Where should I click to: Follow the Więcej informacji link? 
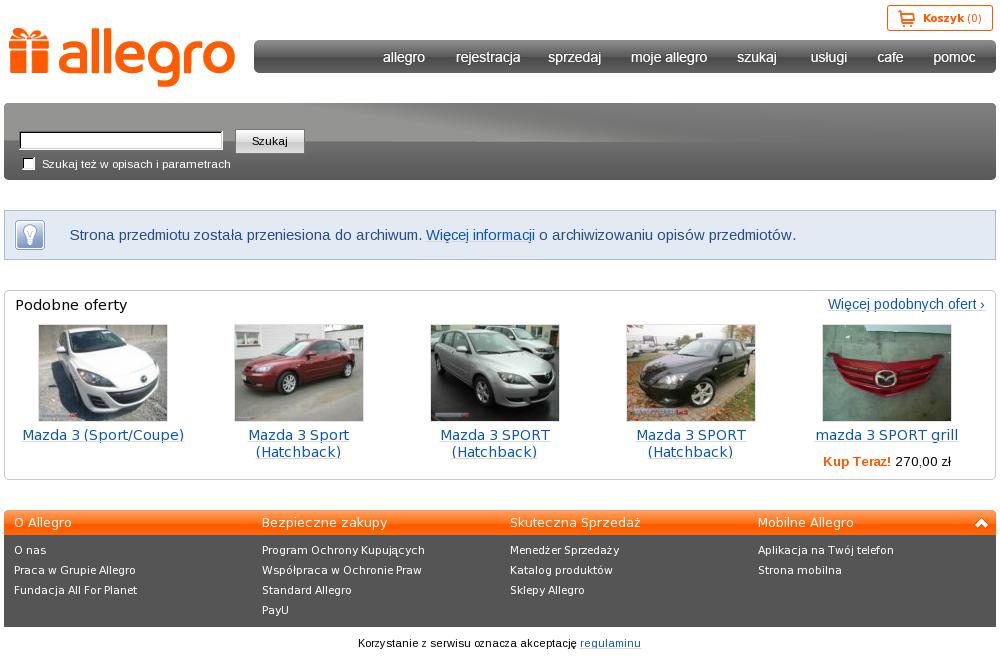[480, 235]
